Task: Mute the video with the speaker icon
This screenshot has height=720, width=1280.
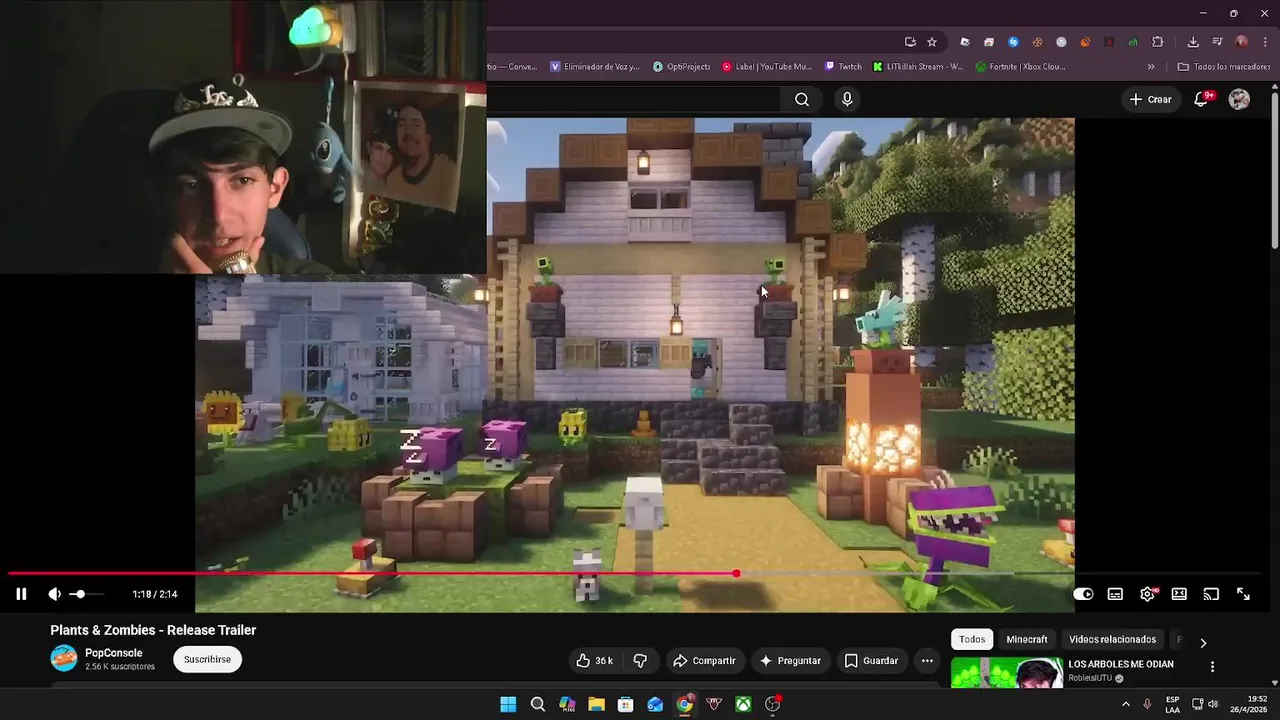Action: tap(54, 594)
